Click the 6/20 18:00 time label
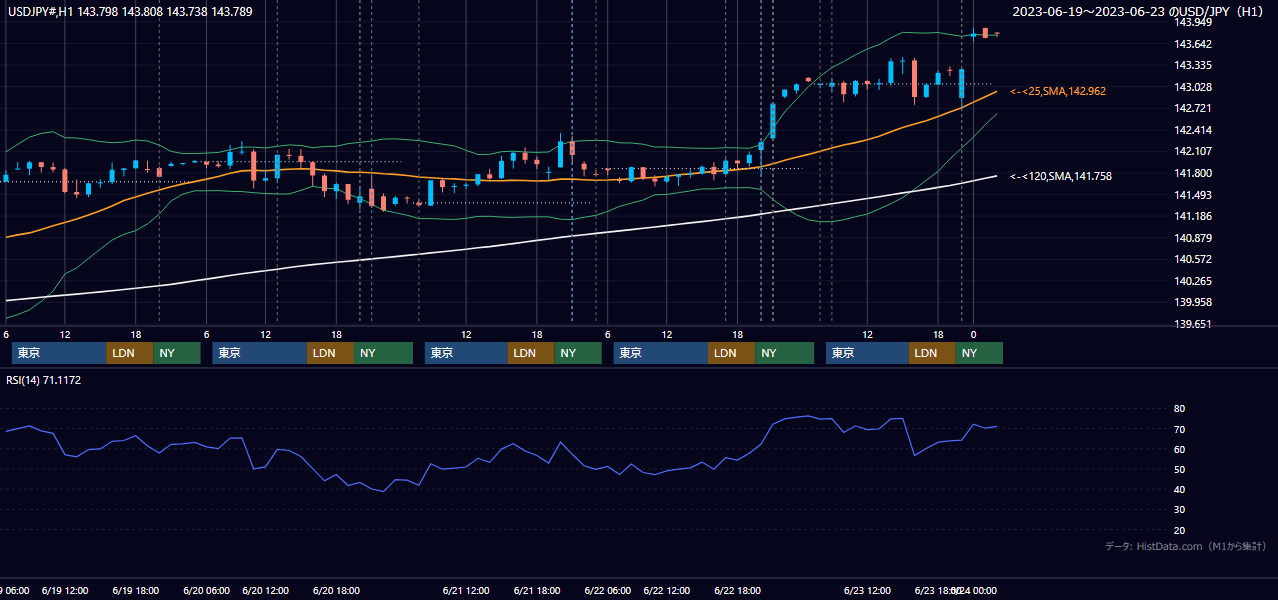This screenshot has height=600, width=1278. (x=336, y=591)
